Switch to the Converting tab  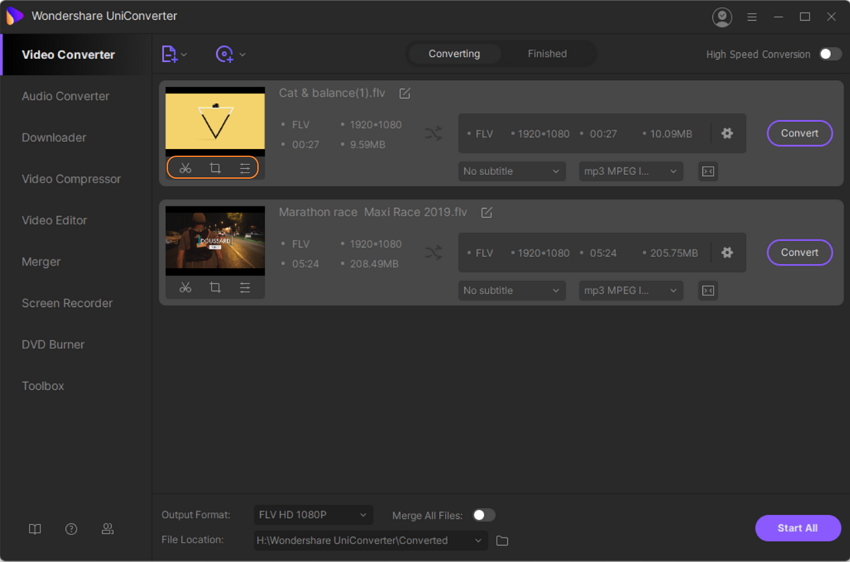click(454, 54)
